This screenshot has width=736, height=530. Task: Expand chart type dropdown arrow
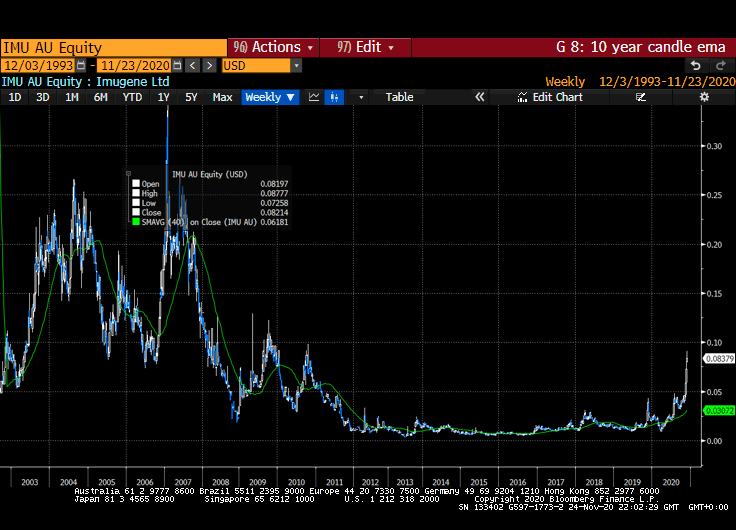tap(361, 97)
